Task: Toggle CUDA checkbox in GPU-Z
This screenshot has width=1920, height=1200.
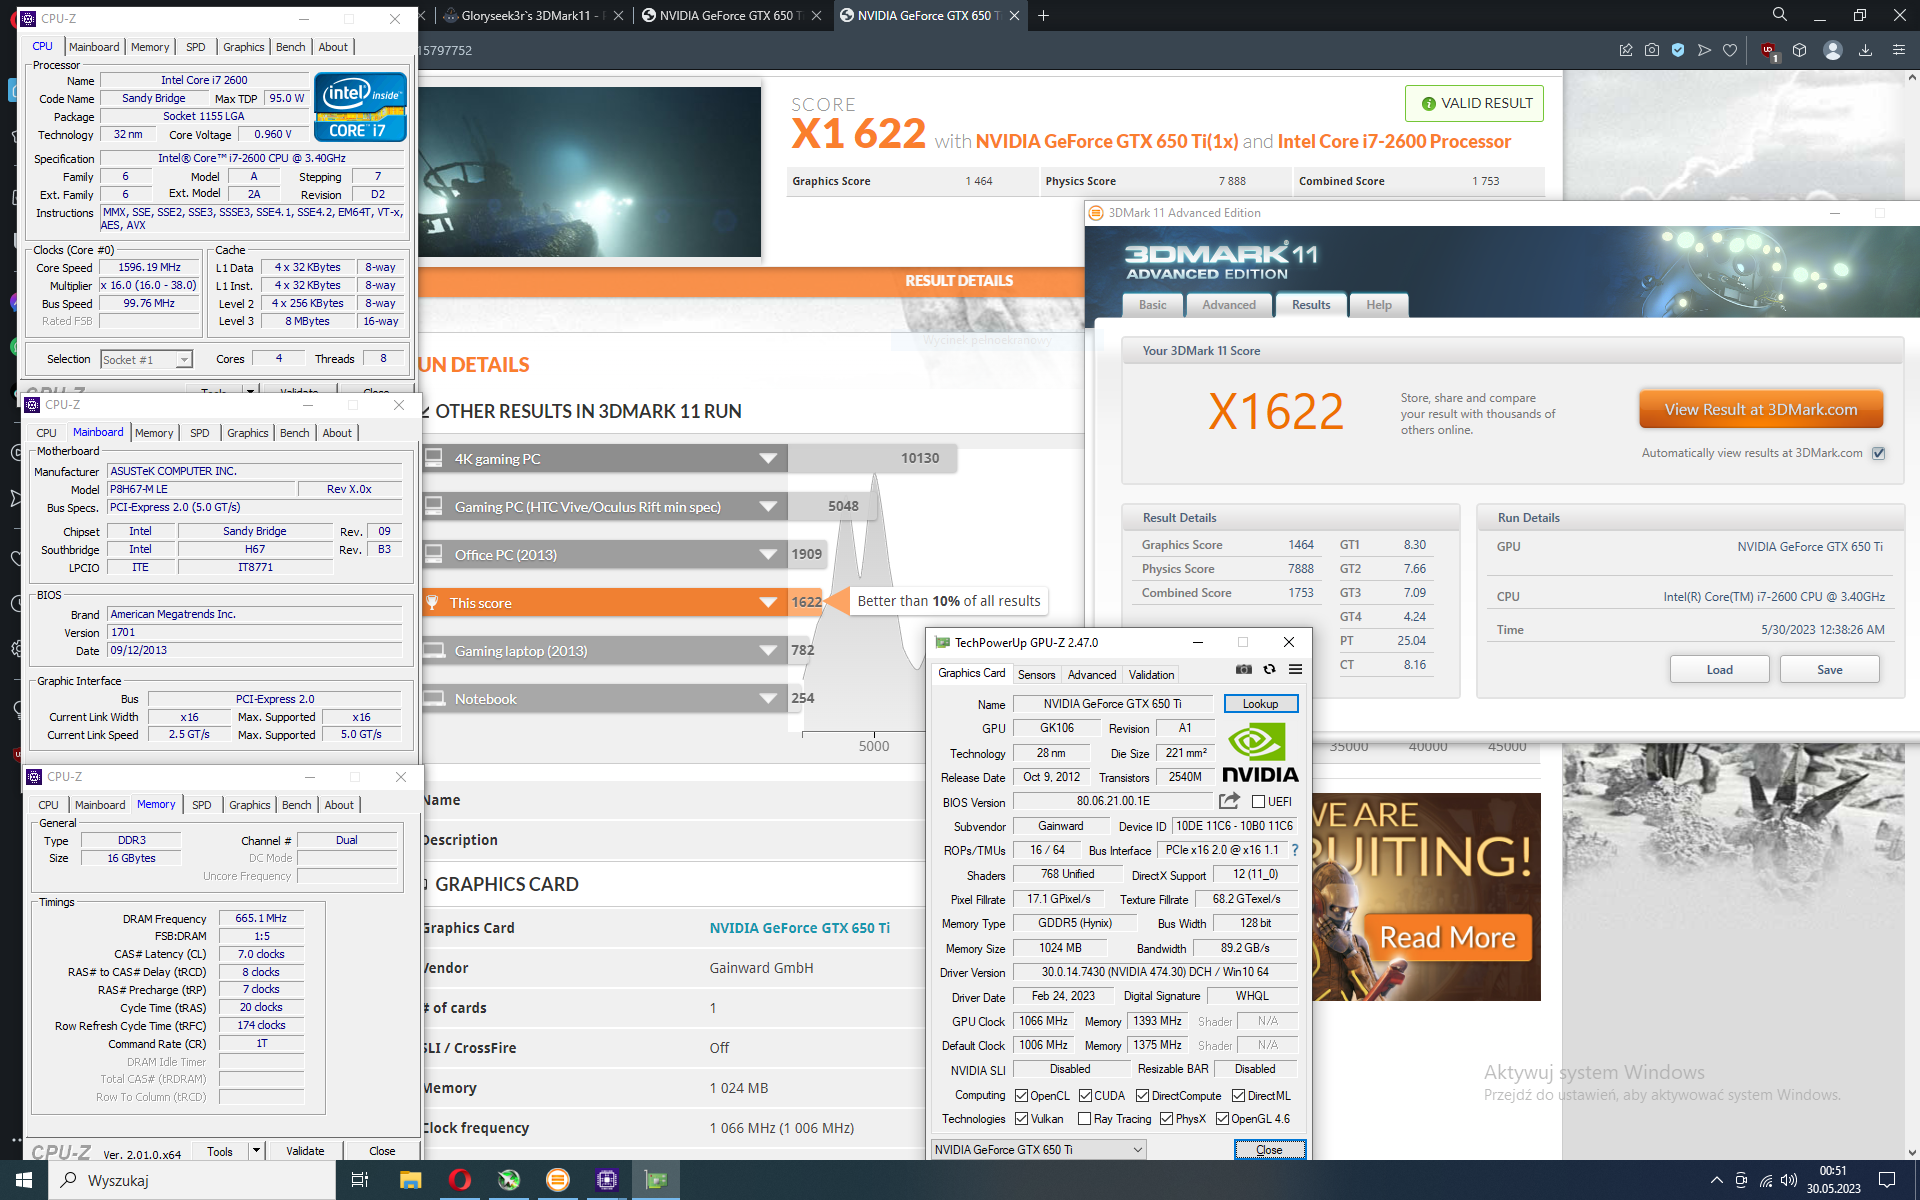Action: 1085,1095
